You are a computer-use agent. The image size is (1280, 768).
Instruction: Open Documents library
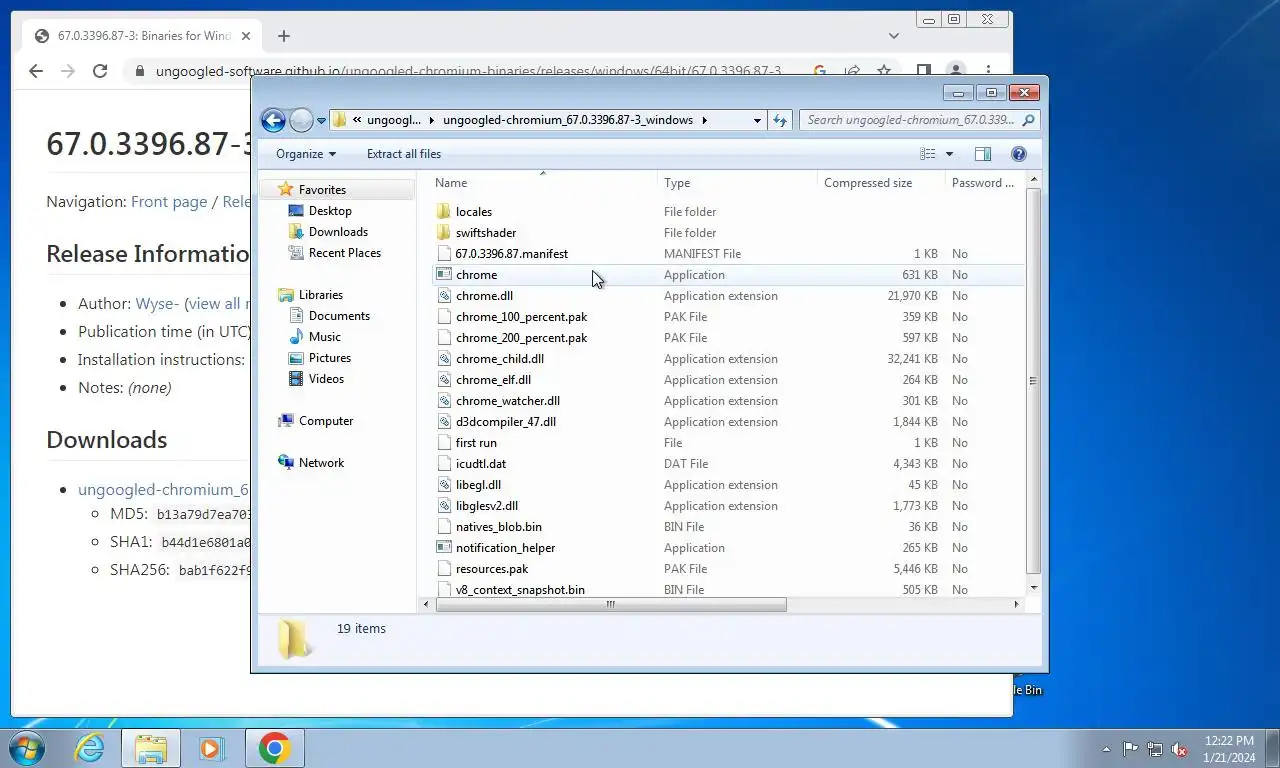coord(339,316)
